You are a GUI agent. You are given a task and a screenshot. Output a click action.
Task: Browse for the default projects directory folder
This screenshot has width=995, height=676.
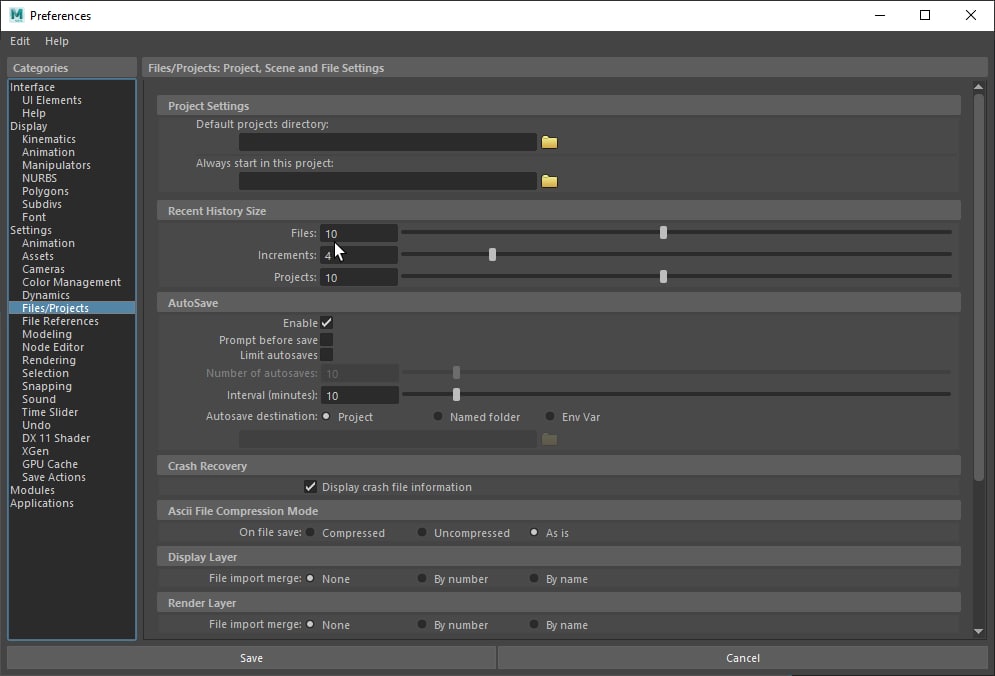pyautogui.click(x=549, y=142)
